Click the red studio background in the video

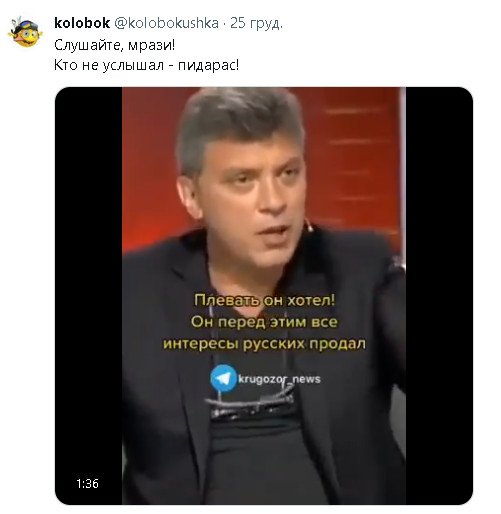tap(353, 160)
